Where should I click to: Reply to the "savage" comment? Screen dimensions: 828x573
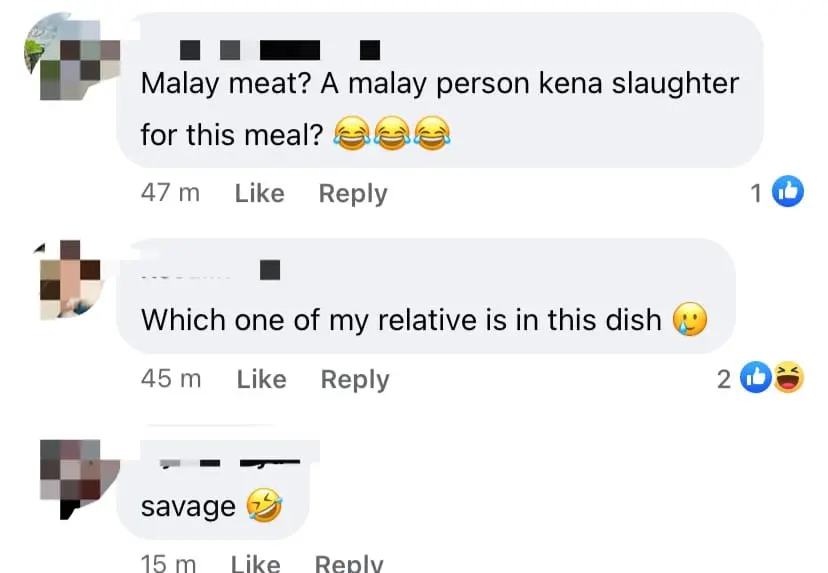coord(348,564)
